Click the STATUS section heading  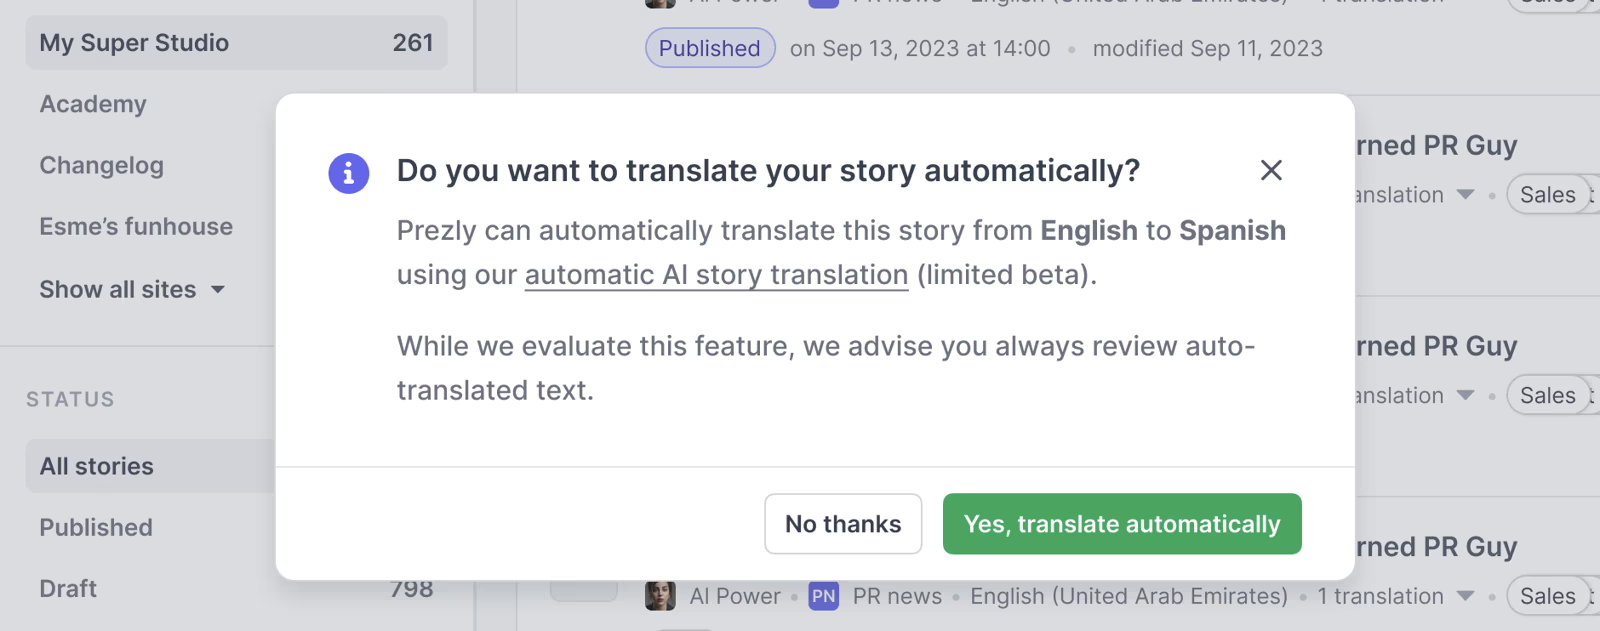click(70, 400)
